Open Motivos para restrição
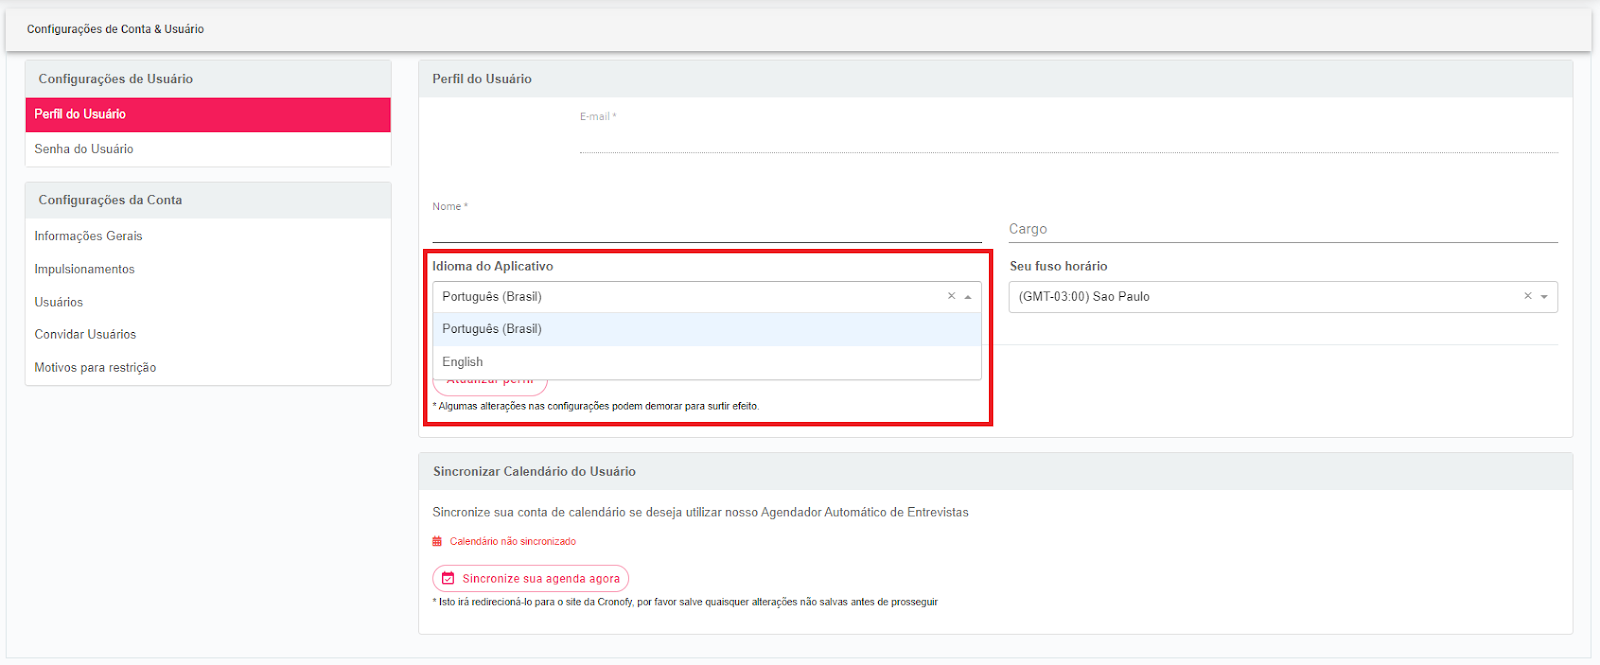This screenshot has width=1600, height=665. click(x=96, y=367)
